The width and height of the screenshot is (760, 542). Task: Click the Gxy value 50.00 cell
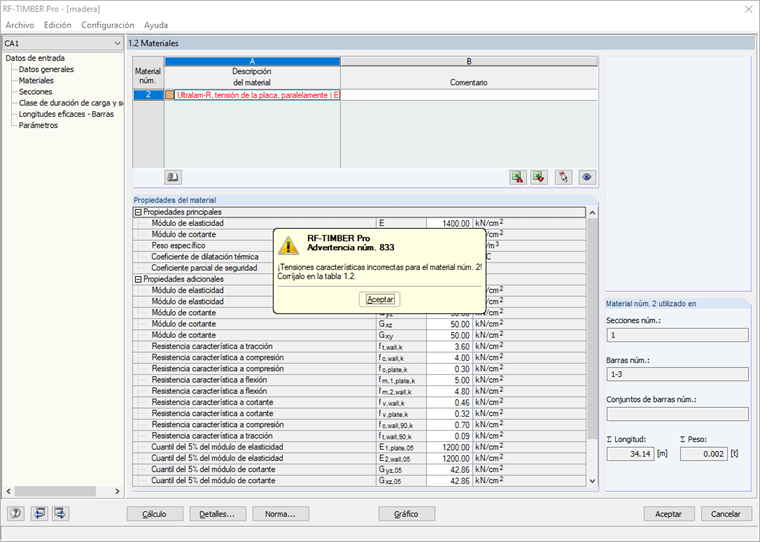pos(449,335)
